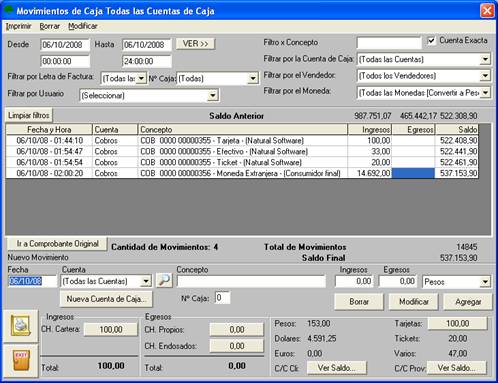
Task: Click the Borrar button below the amounts
Action: 359,302
